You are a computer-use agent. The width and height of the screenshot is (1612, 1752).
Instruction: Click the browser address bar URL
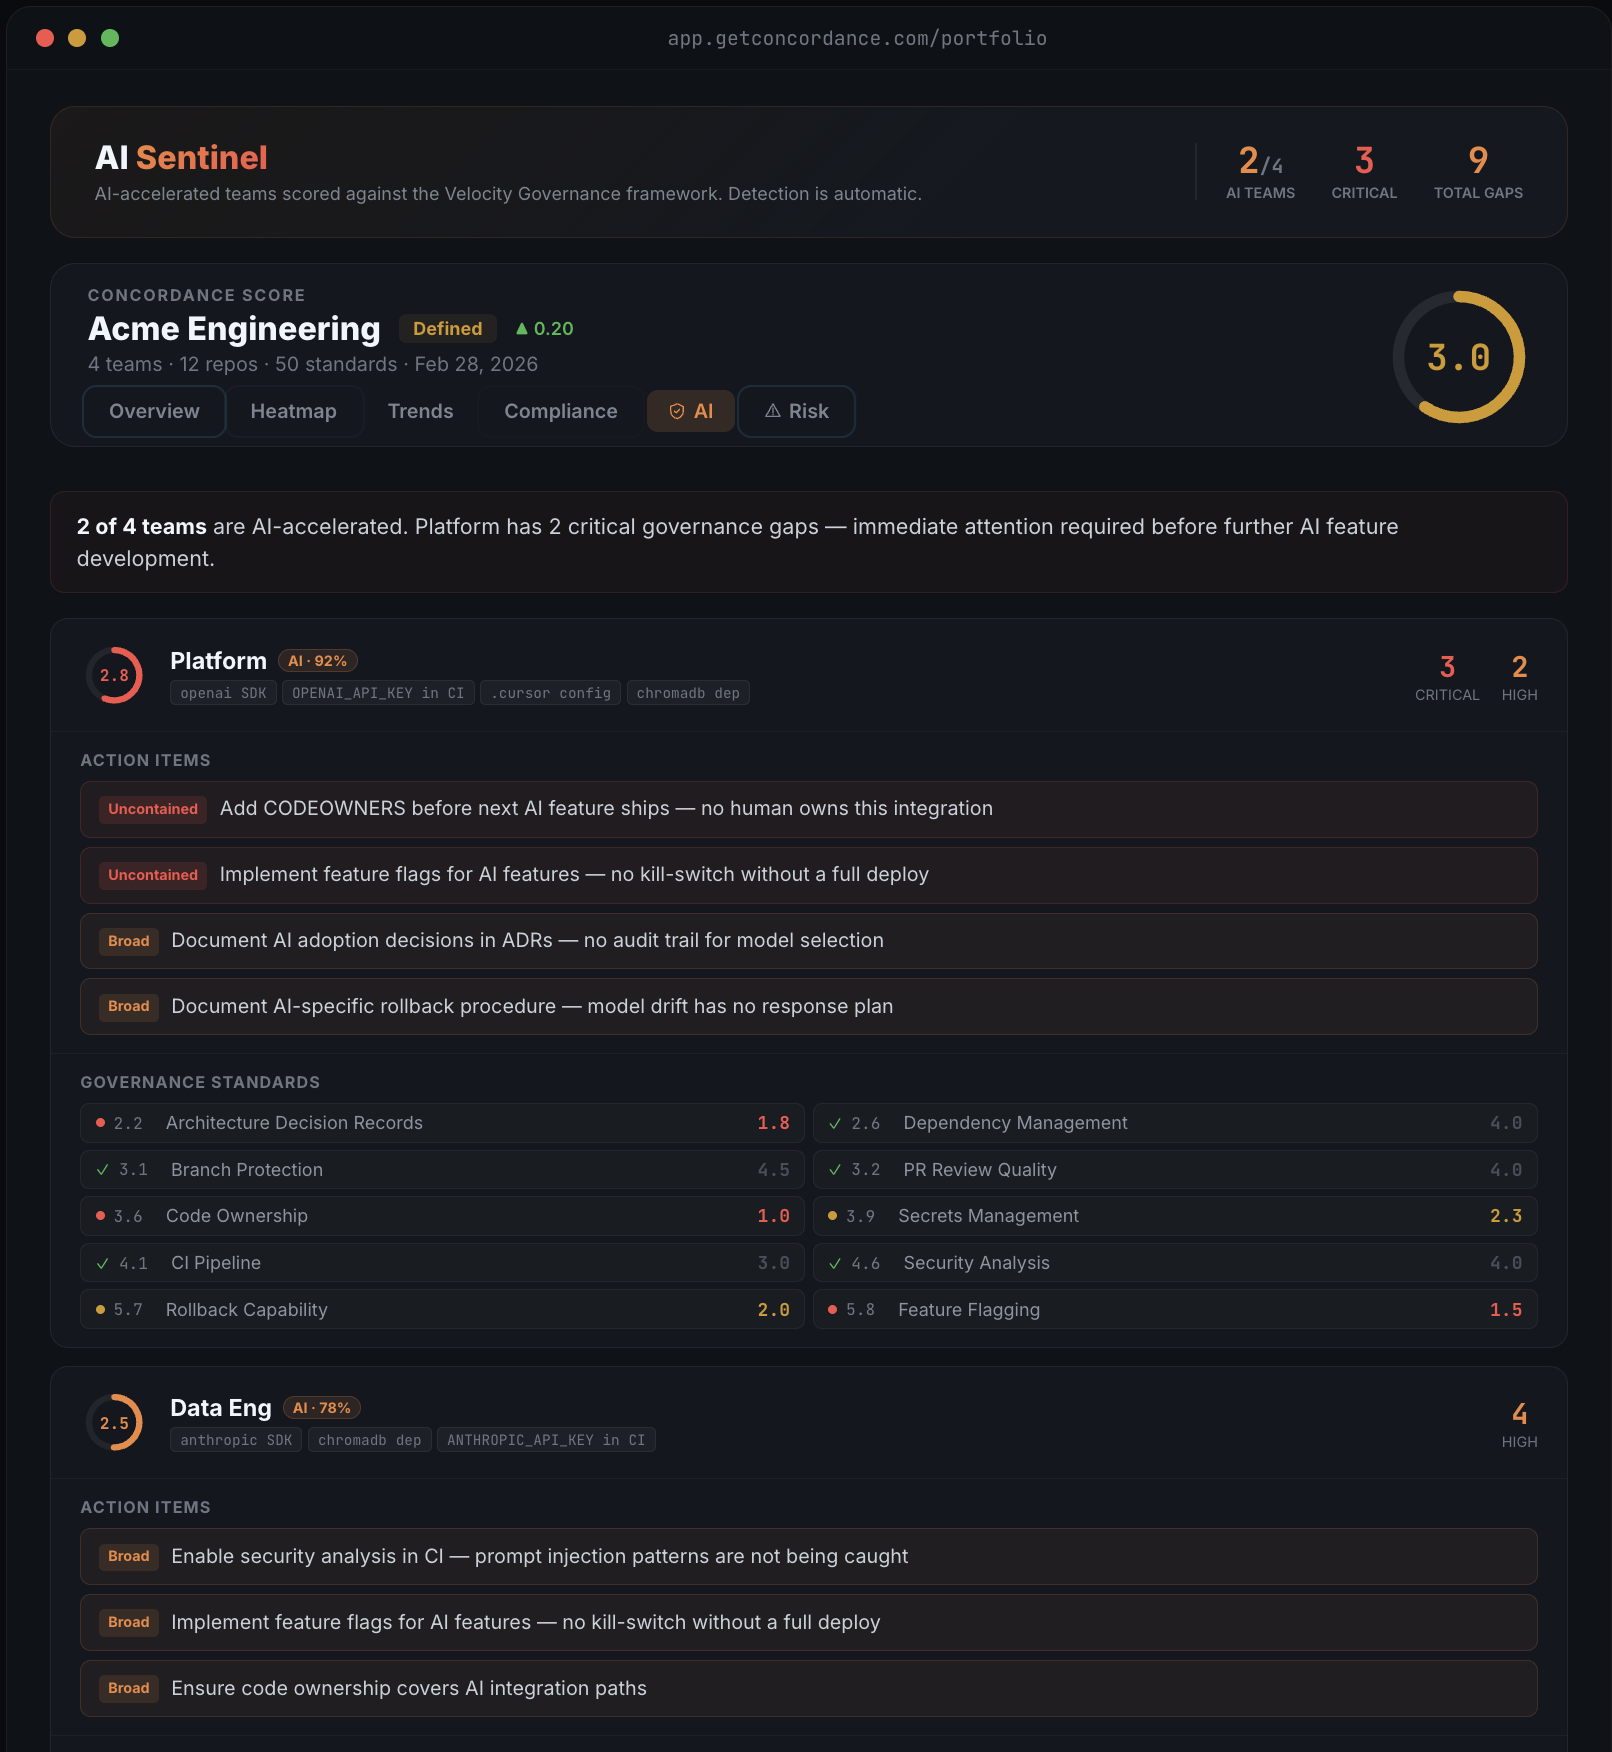pos(857,38)
